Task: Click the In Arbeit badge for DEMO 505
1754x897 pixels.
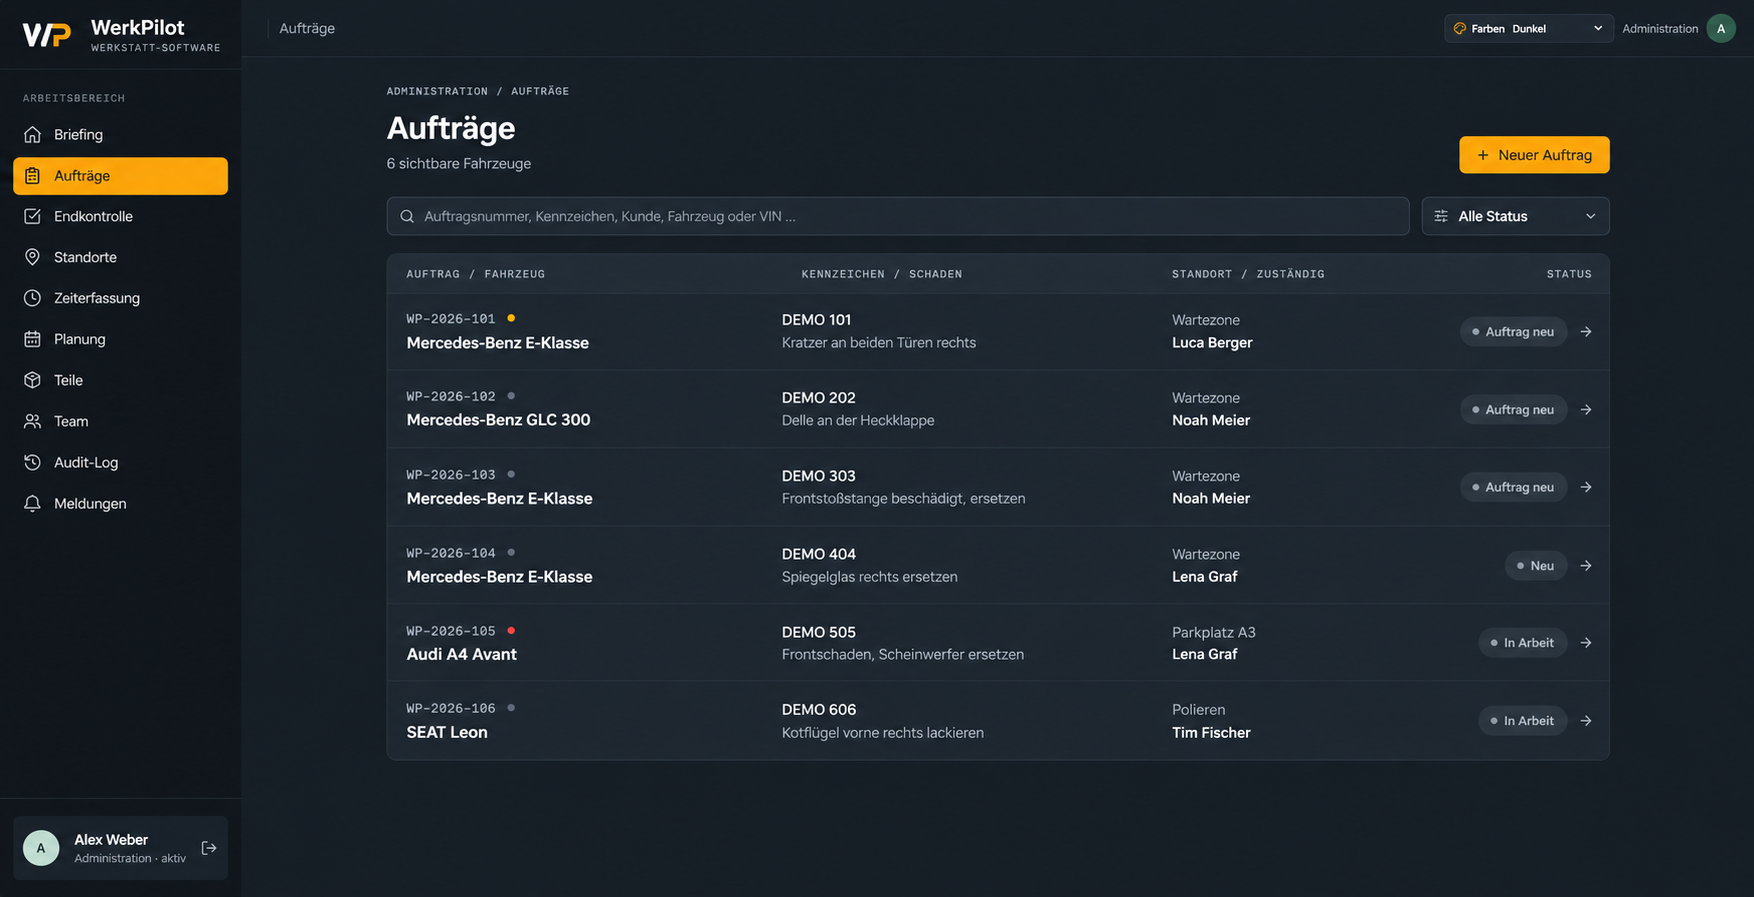Action: pos(1522,643)
